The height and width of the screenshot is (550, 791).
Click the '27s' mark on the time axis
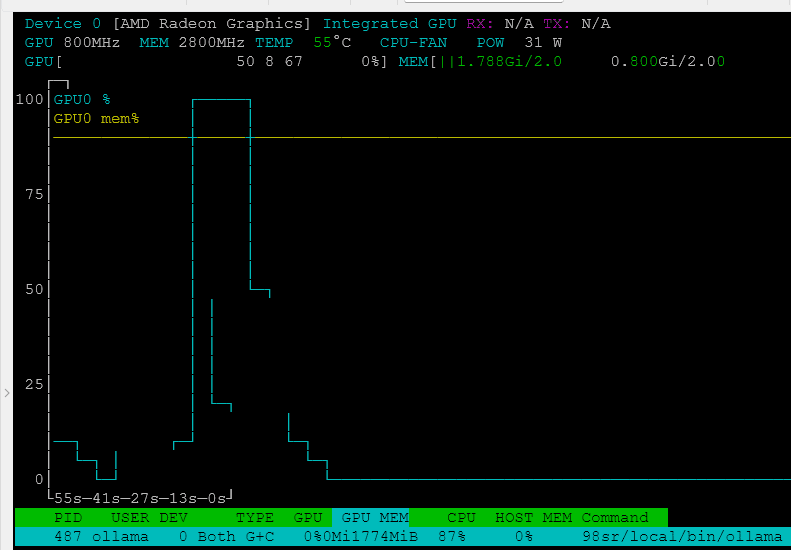point(145,499)
